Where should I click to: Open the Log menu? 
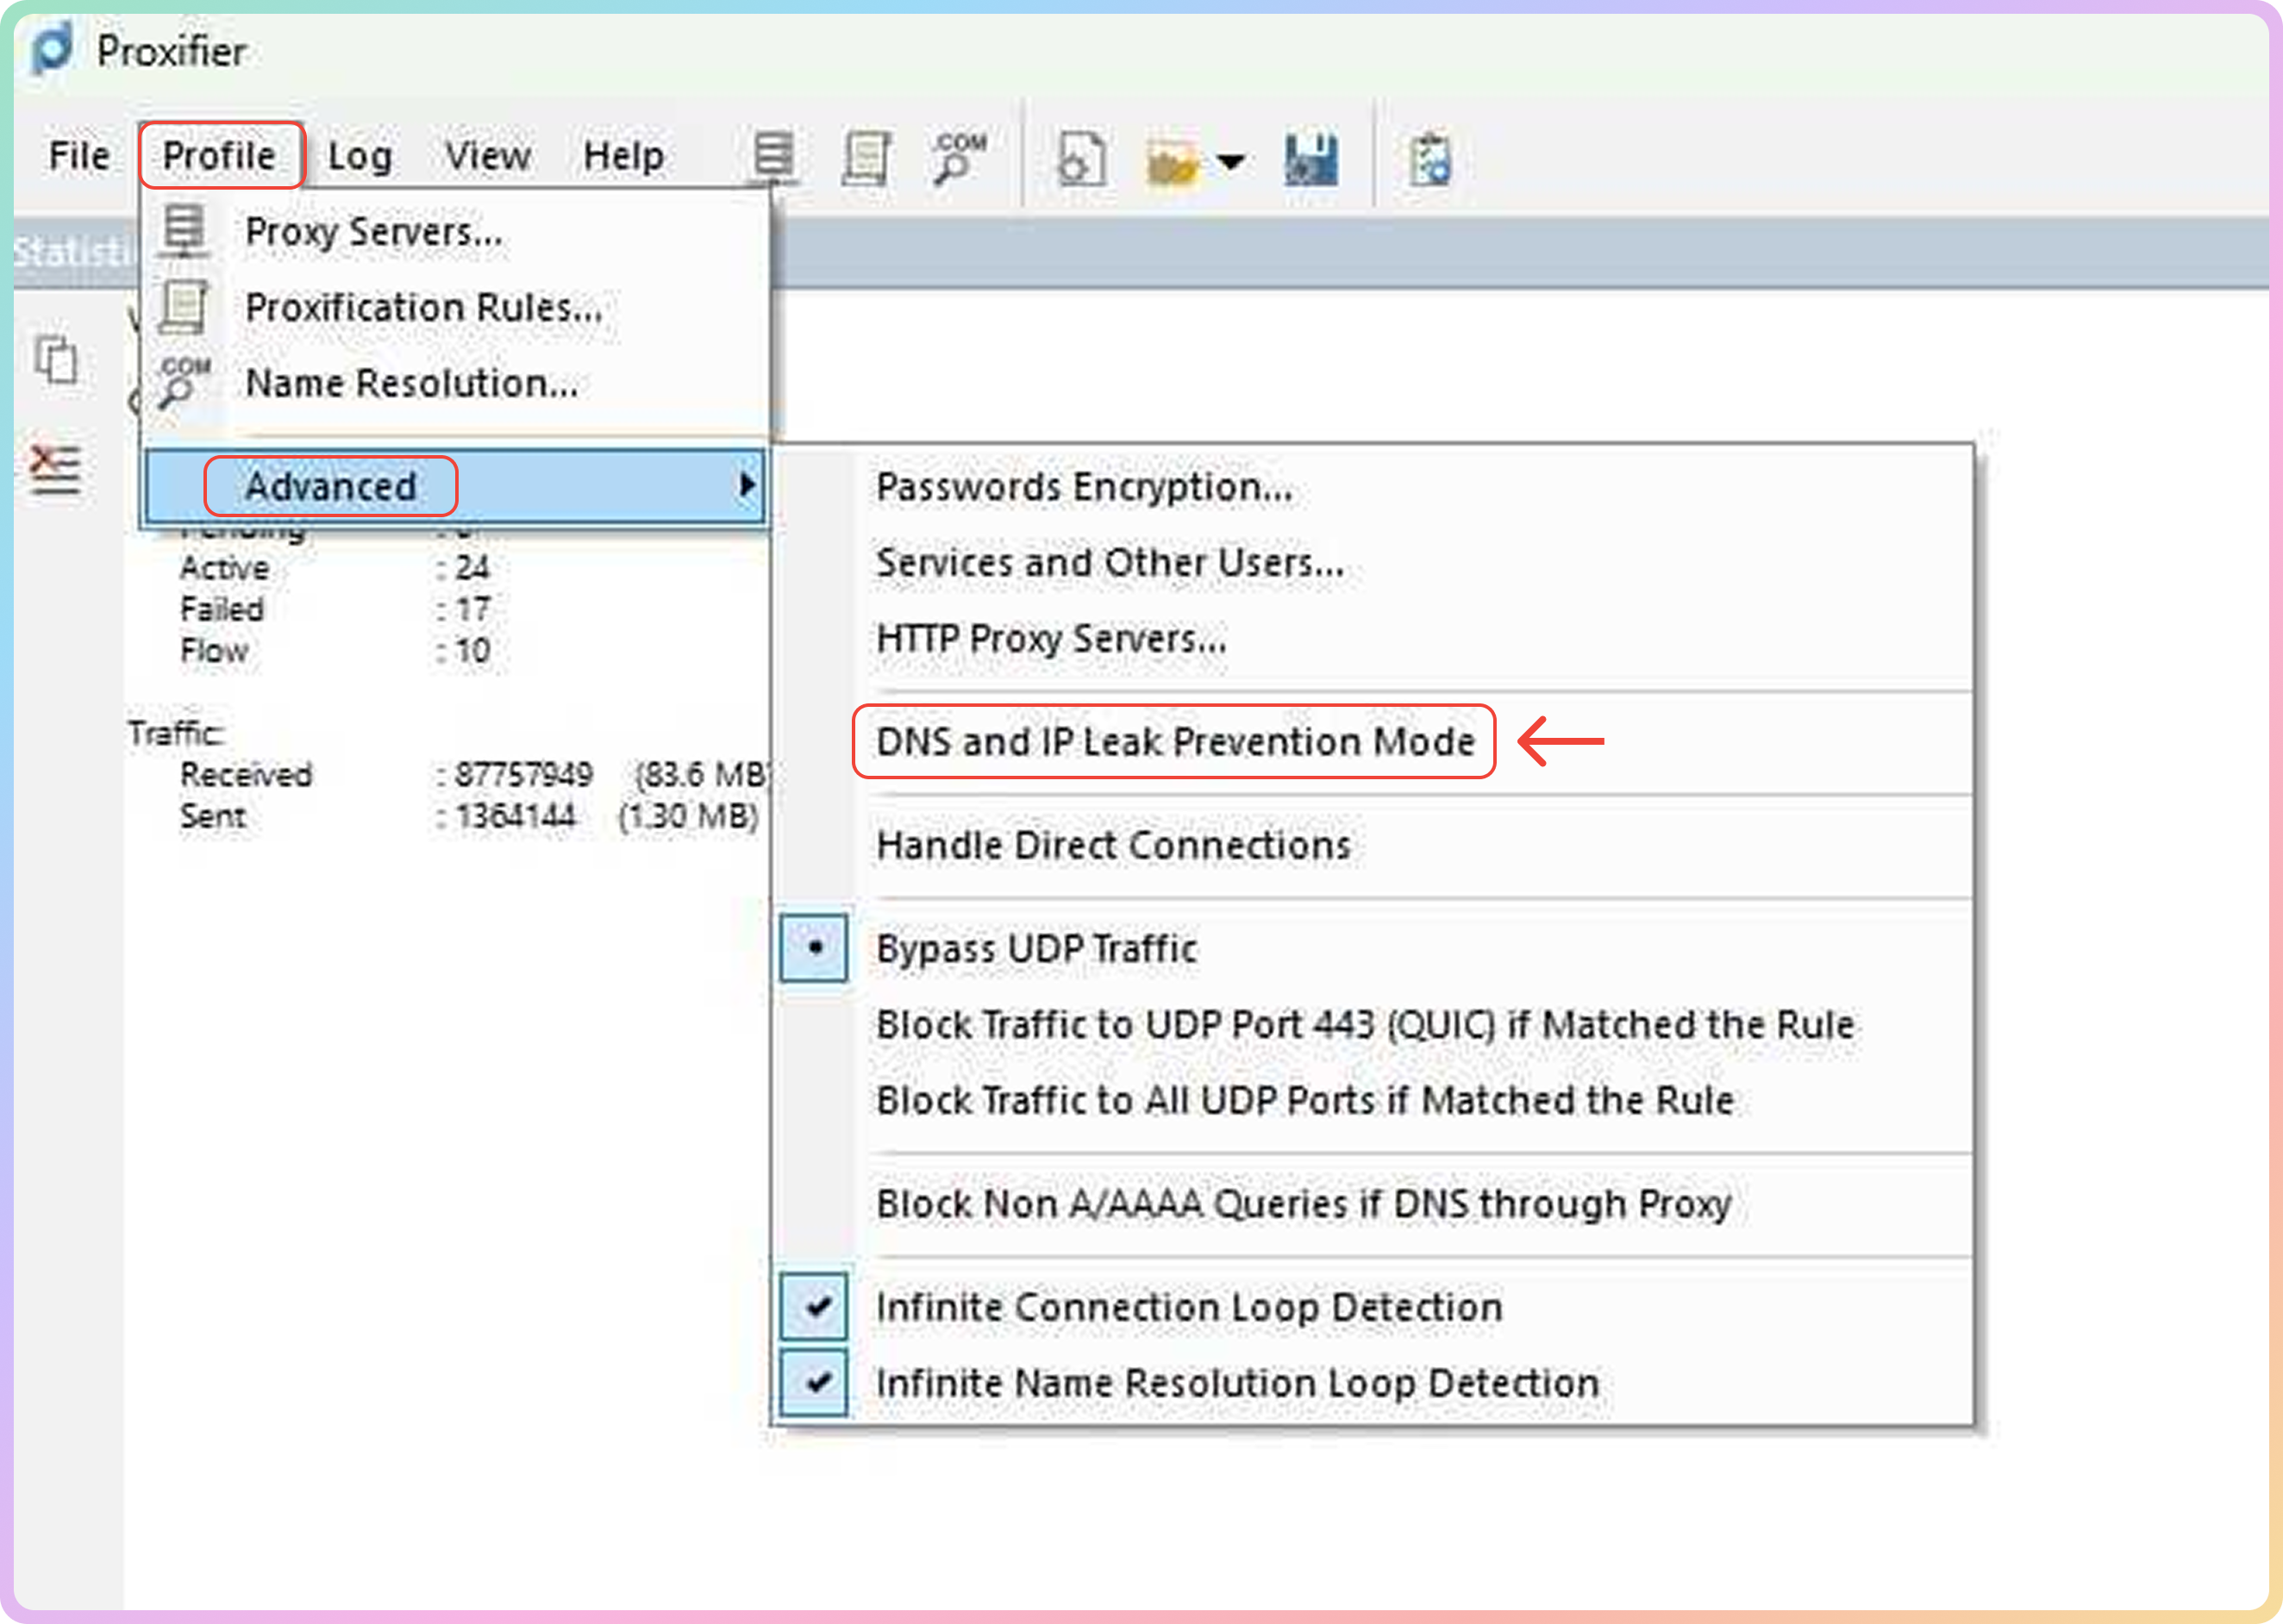359,155
